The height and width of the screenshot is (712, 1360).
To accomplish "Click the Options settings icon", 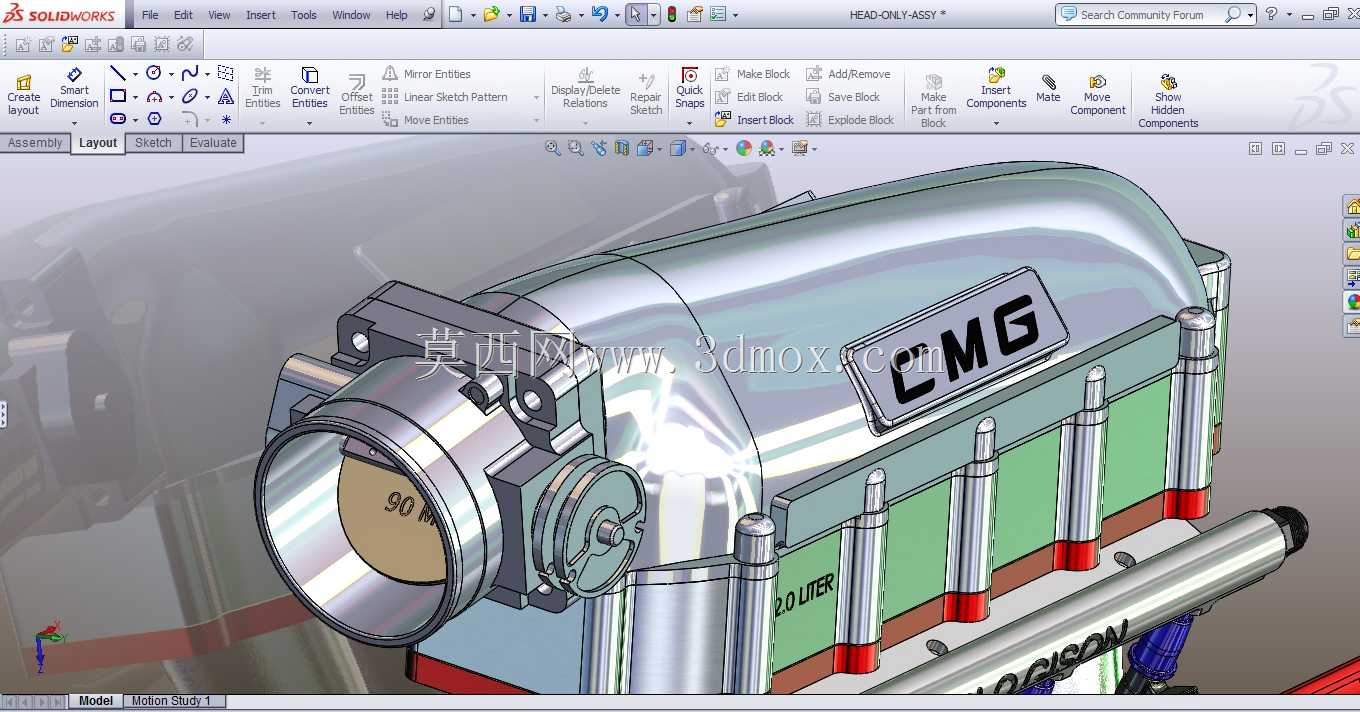I will pos(718,14).
